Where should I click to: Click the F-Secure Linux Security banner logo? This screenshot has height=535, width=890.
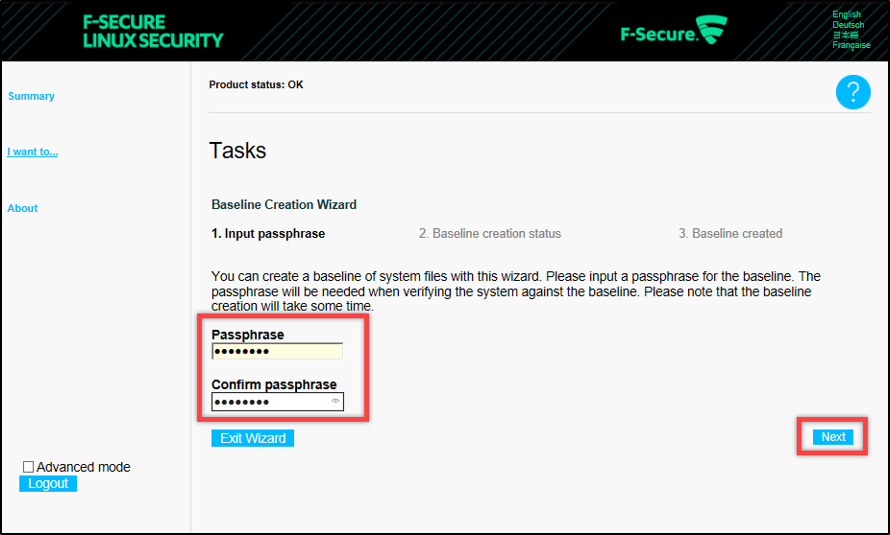(x=153, y=31)
